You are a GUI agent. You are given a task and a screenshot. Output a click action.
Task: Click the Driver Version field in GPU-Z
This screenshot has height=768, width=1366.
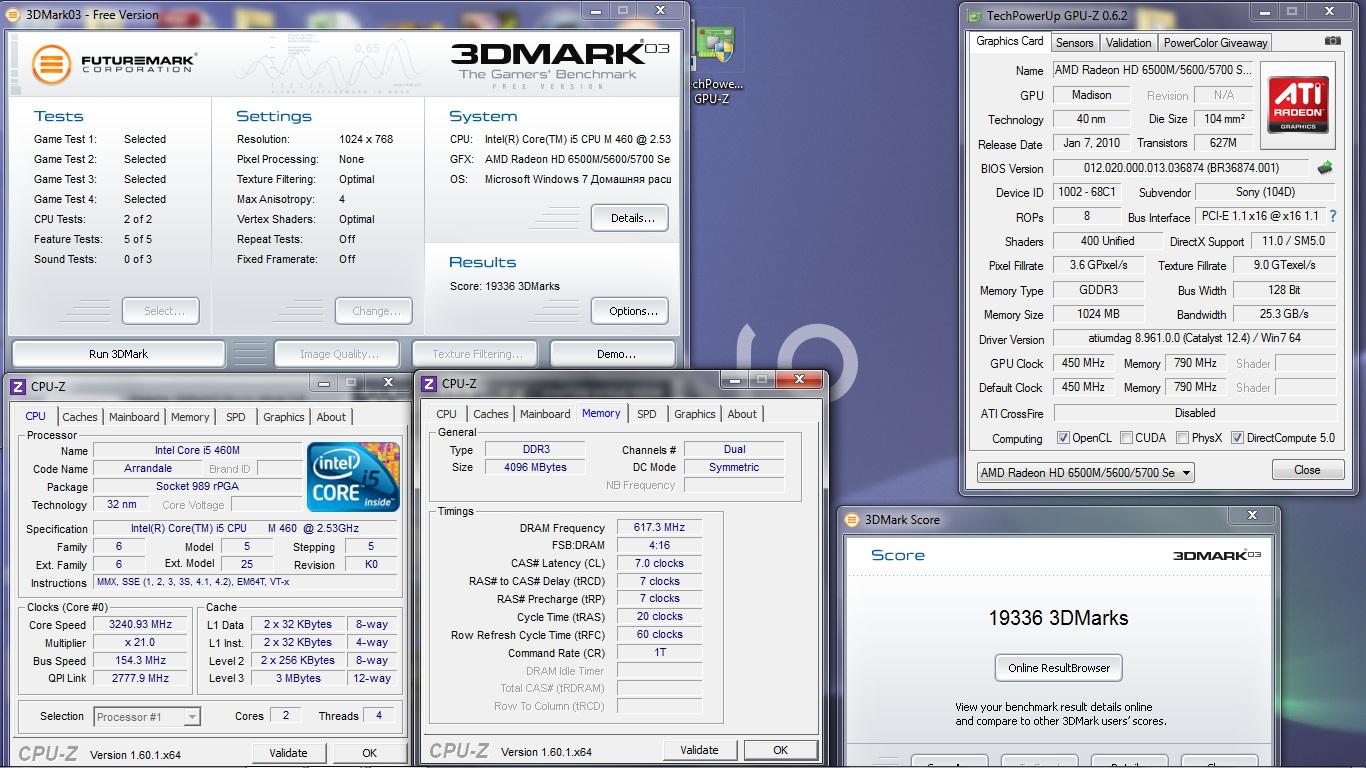(1194, 339)
